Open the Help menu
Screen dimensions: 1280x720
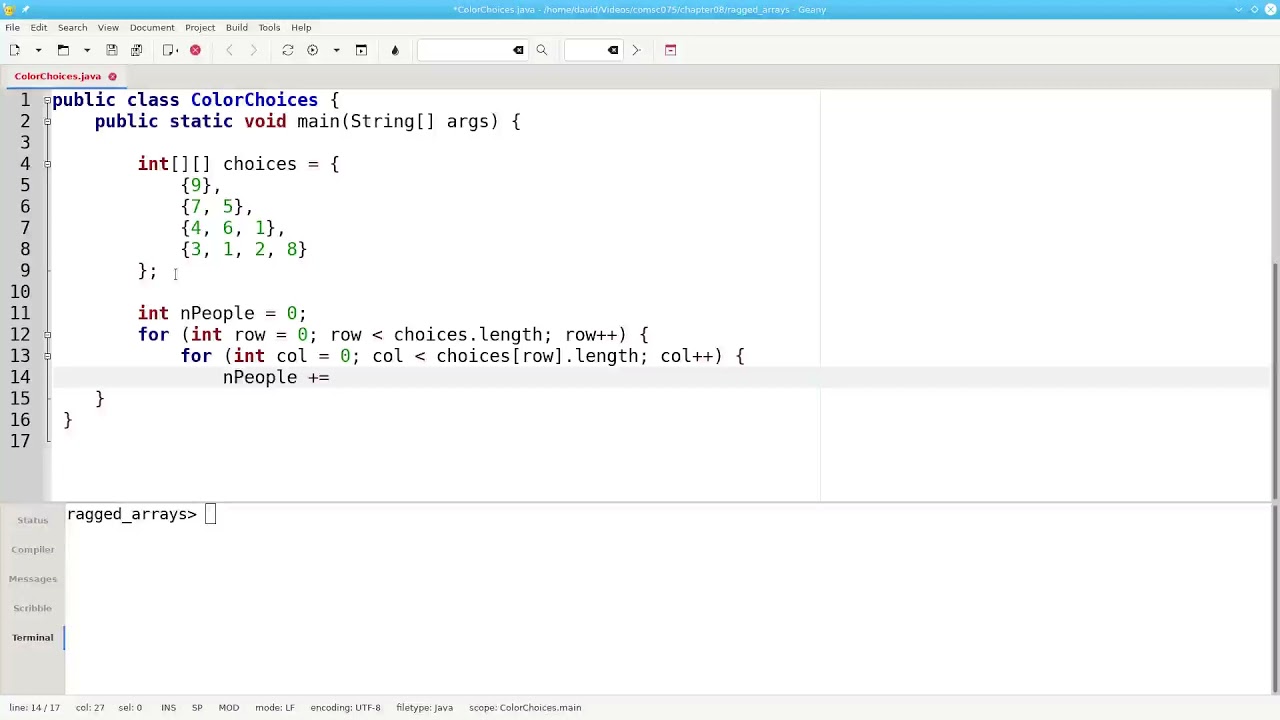point(301,27)
